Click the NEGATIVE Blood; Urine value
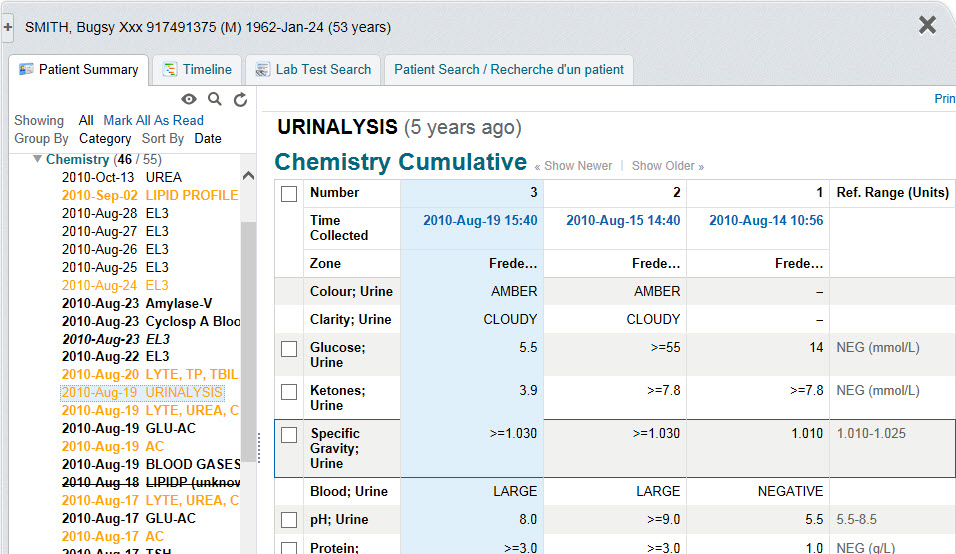This screenshot has width=956, height=554. 790,491
